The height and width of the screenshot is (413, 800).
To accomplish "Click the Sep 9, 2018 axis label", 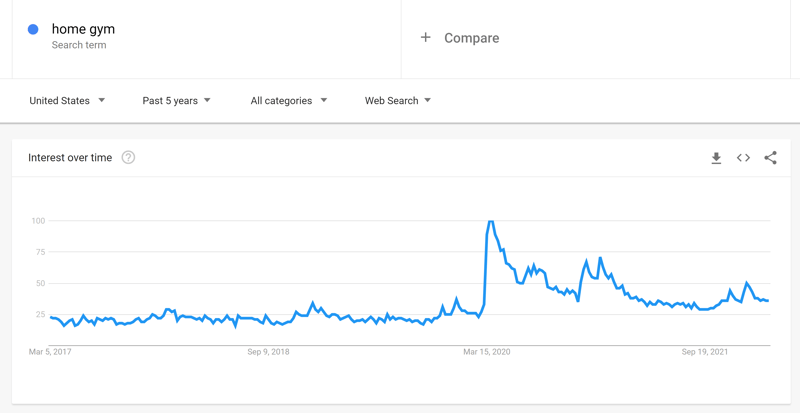I will pos(267,352).
